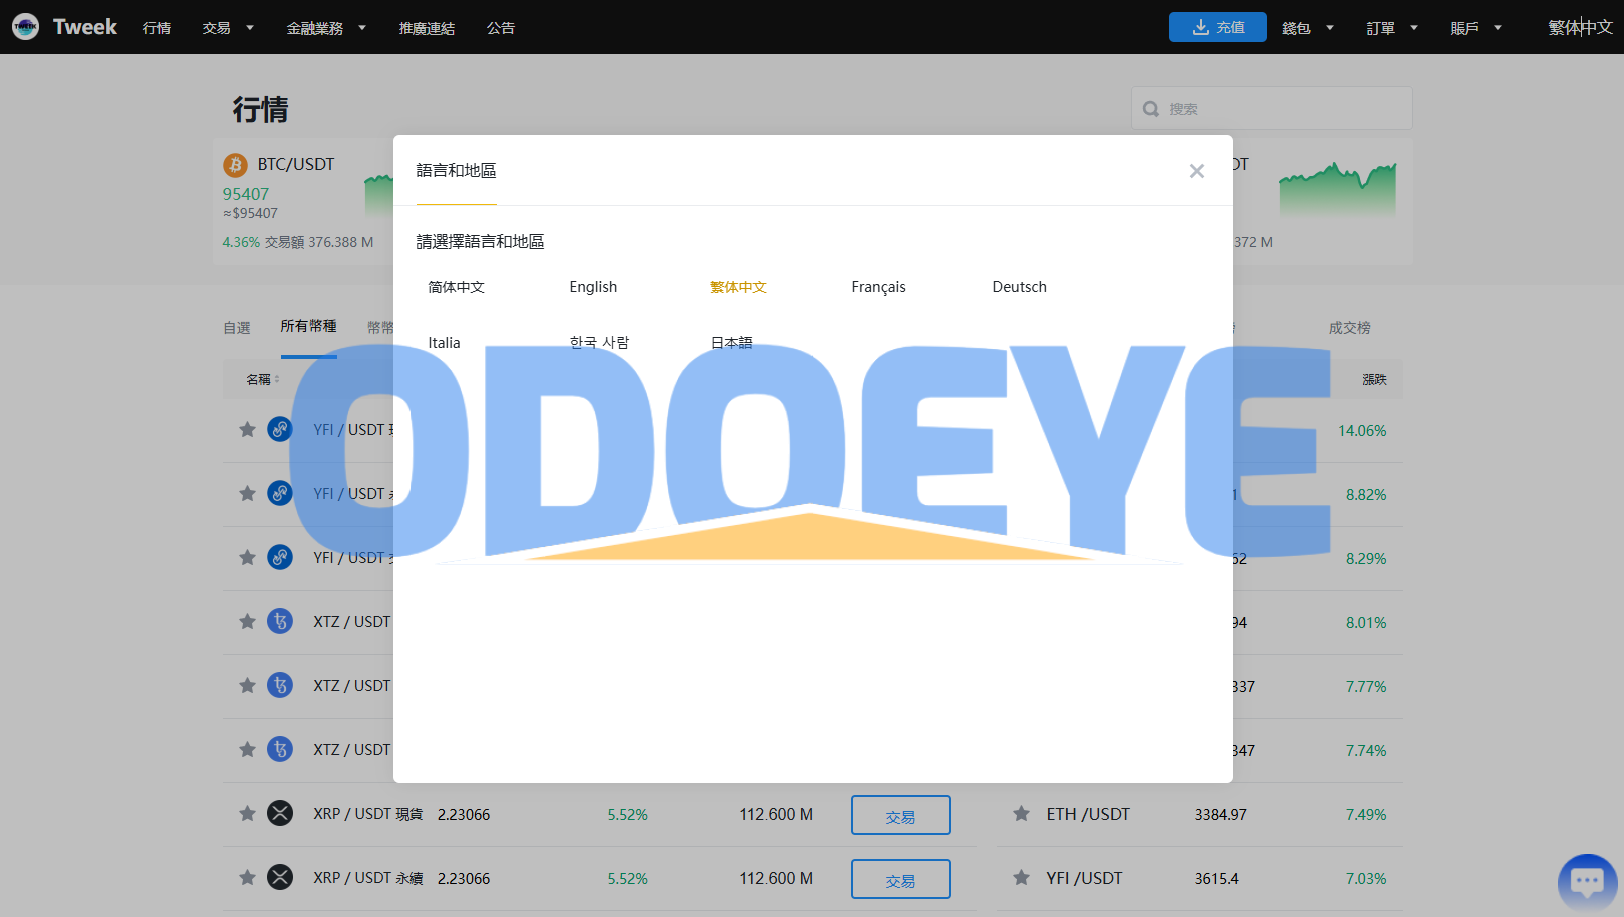Click the XRP coin icon in 永續 row
This screenshot has height=917, width=1624.
click(x=280, y=878)
